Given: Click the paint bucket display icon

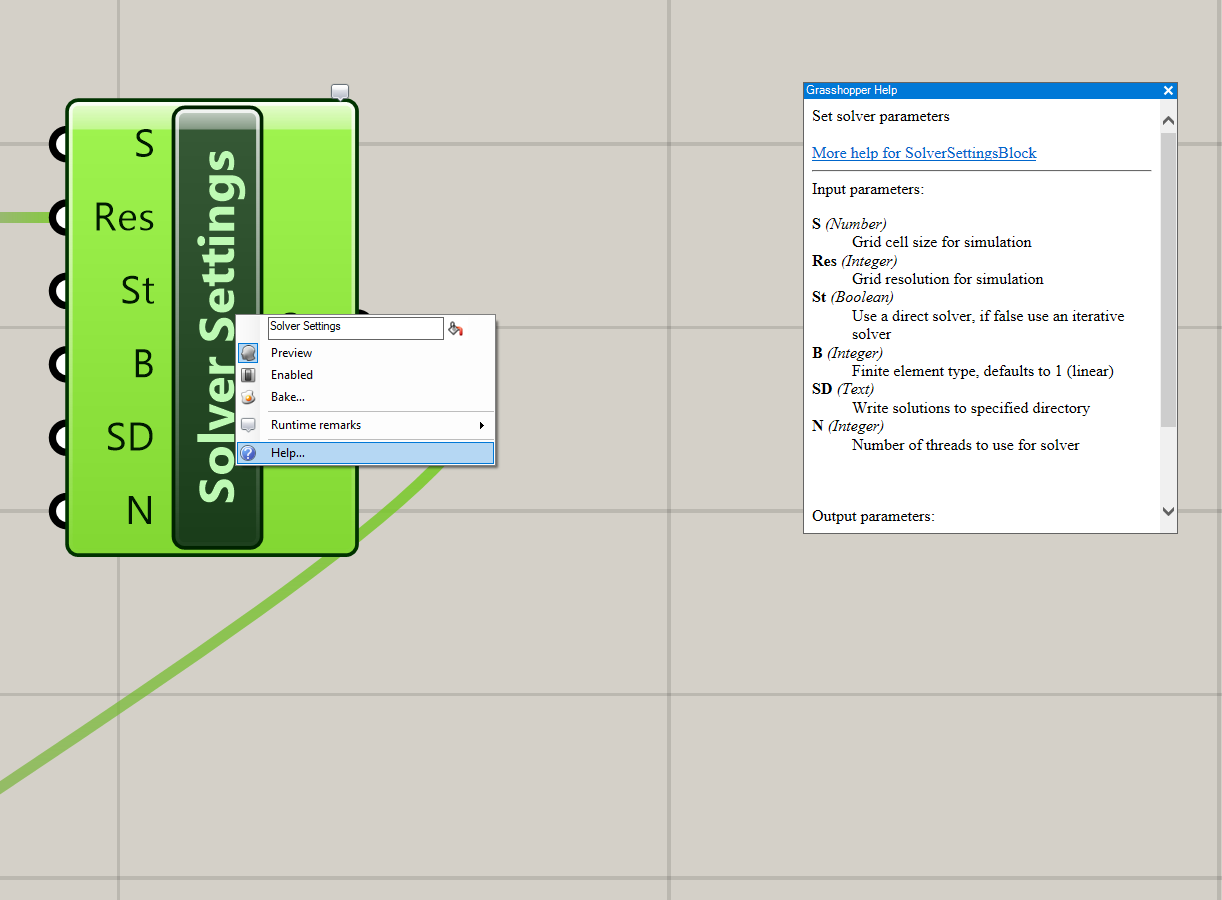Looking at the screenshot, I should 456,328.
